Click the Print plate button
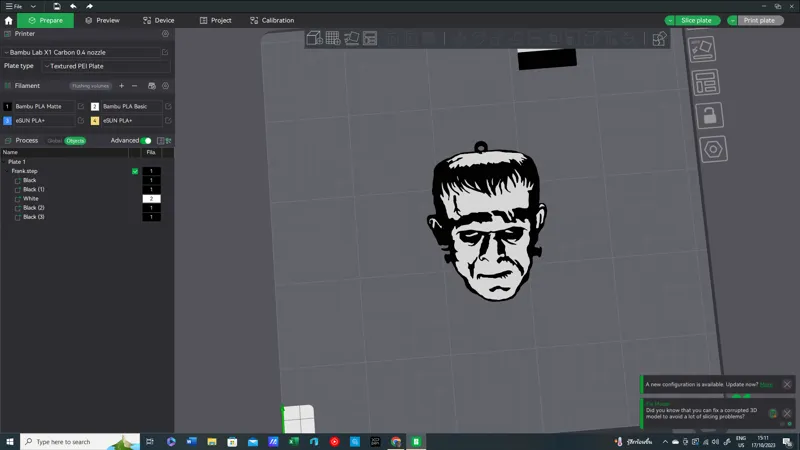The width and height of the screenshot is (800, 450). tap(759, 20)
